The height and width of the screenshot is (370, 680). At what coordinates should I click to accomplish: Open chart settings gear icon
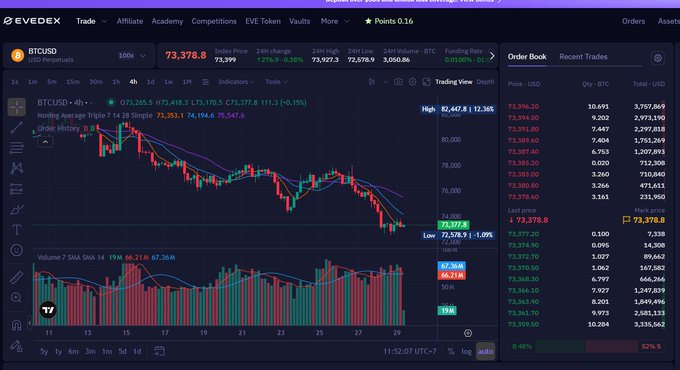(x=412, y=82)
